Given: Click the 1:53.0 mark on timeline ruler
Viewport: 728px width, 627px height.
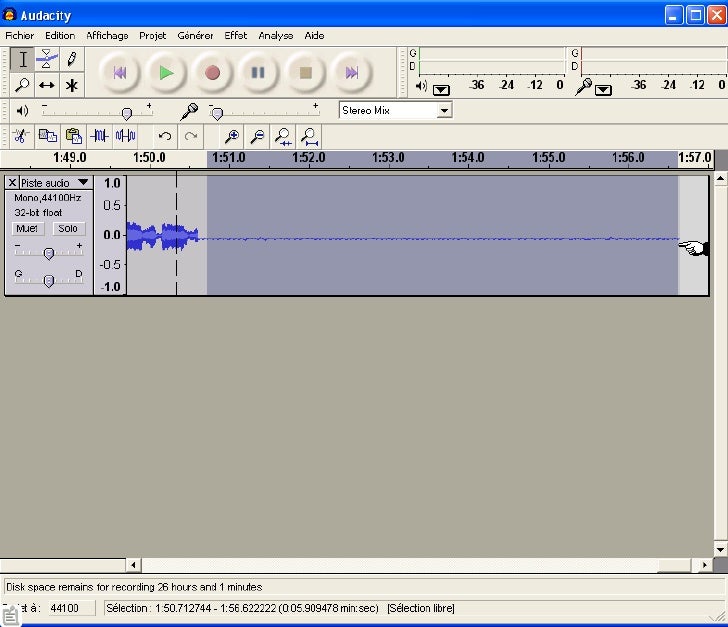Looking at the screenshot, I should [x=388, y=158].
